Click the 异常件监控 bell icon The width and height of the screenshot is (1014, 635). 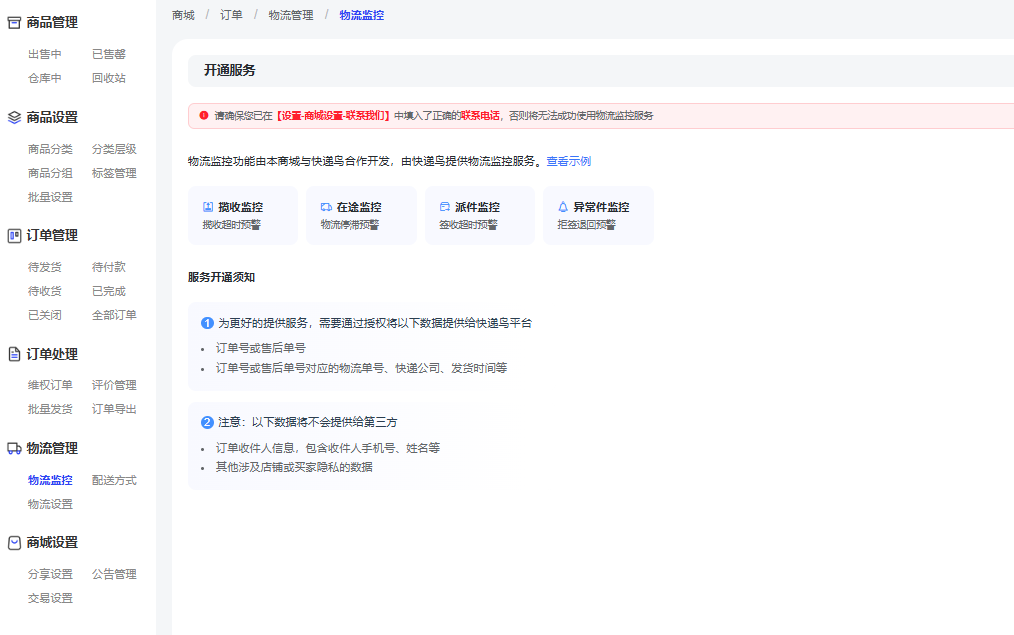563,207
